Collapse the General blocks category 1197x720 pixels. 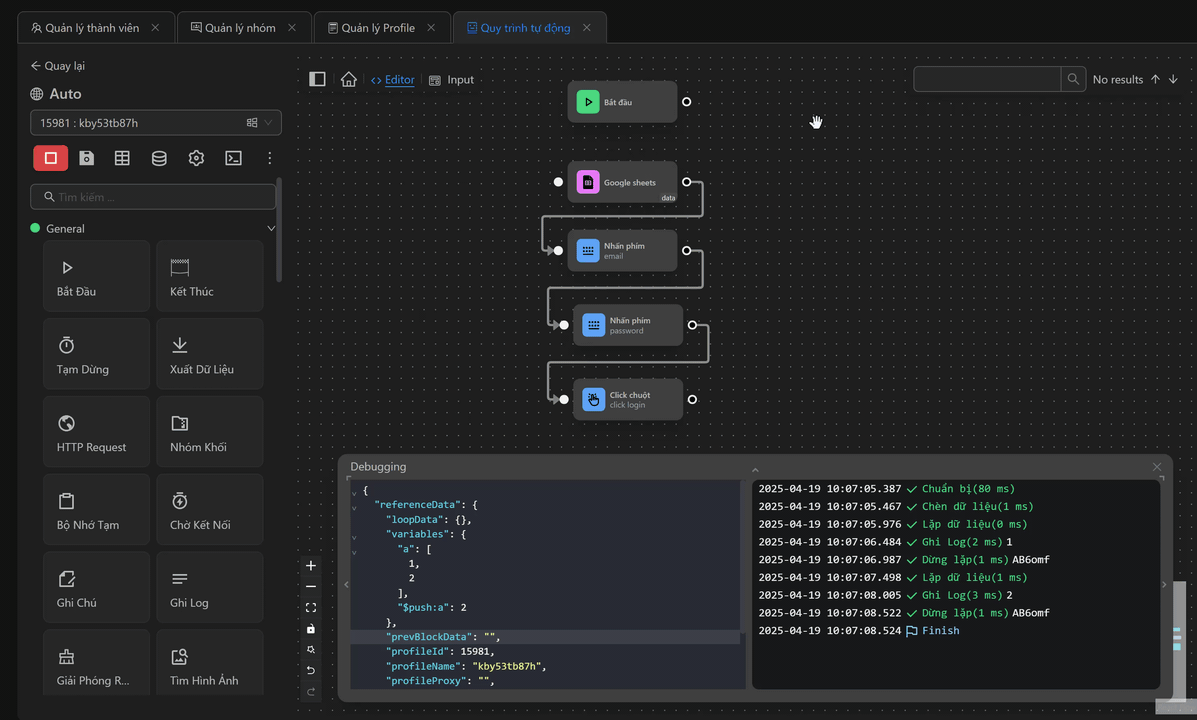(271, 229)
